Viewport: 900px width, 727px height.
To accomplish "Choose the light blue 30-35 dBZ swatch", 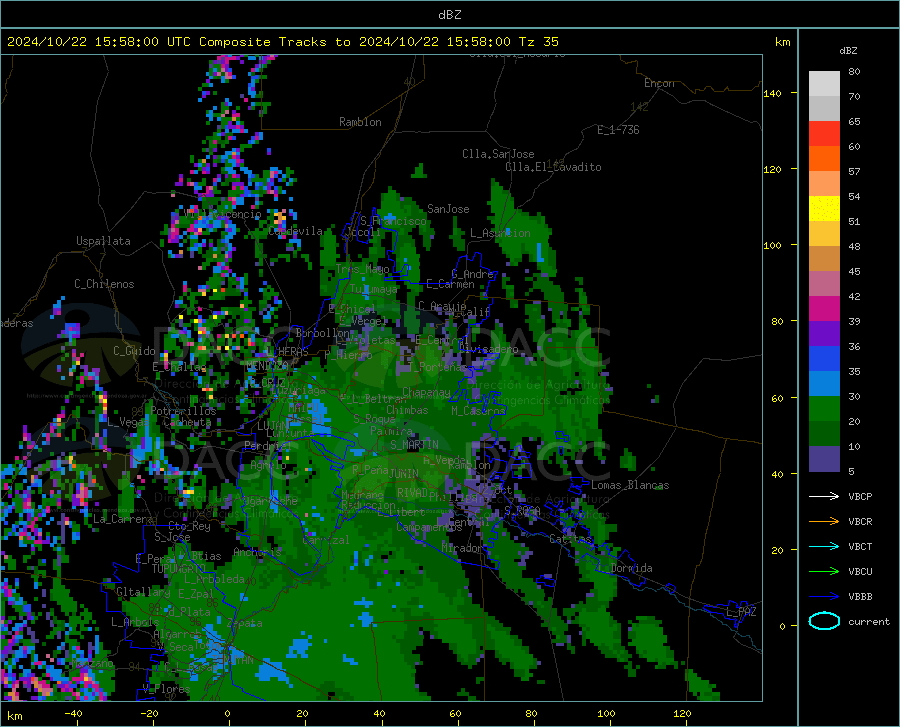I will click(824, 384).
